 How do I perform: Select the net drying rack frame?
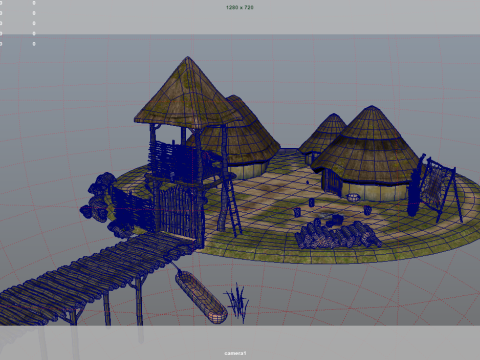pyautogui.click(x=439, y=190)
